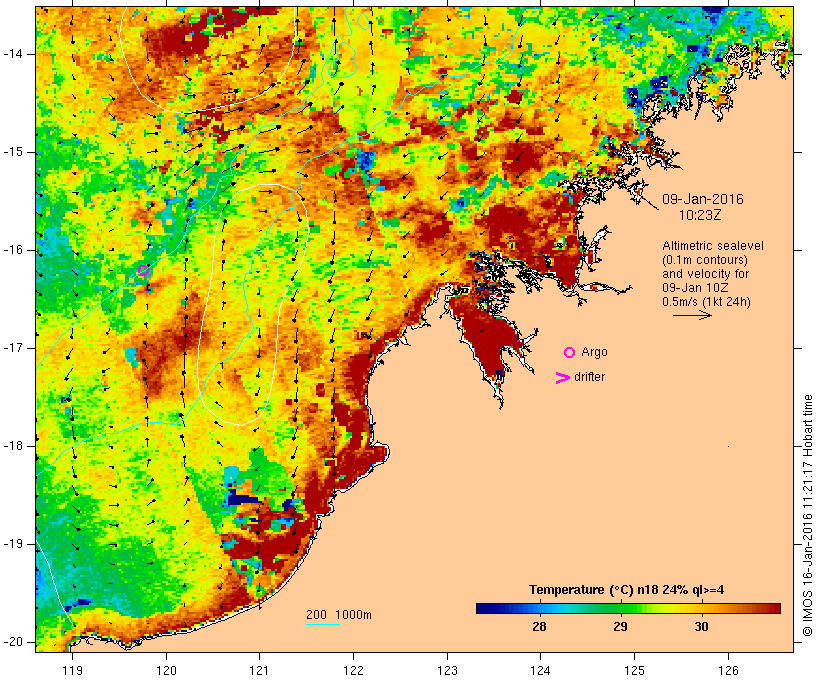
Task: Click latitude axis label "-15"
Action: [13, 152]
